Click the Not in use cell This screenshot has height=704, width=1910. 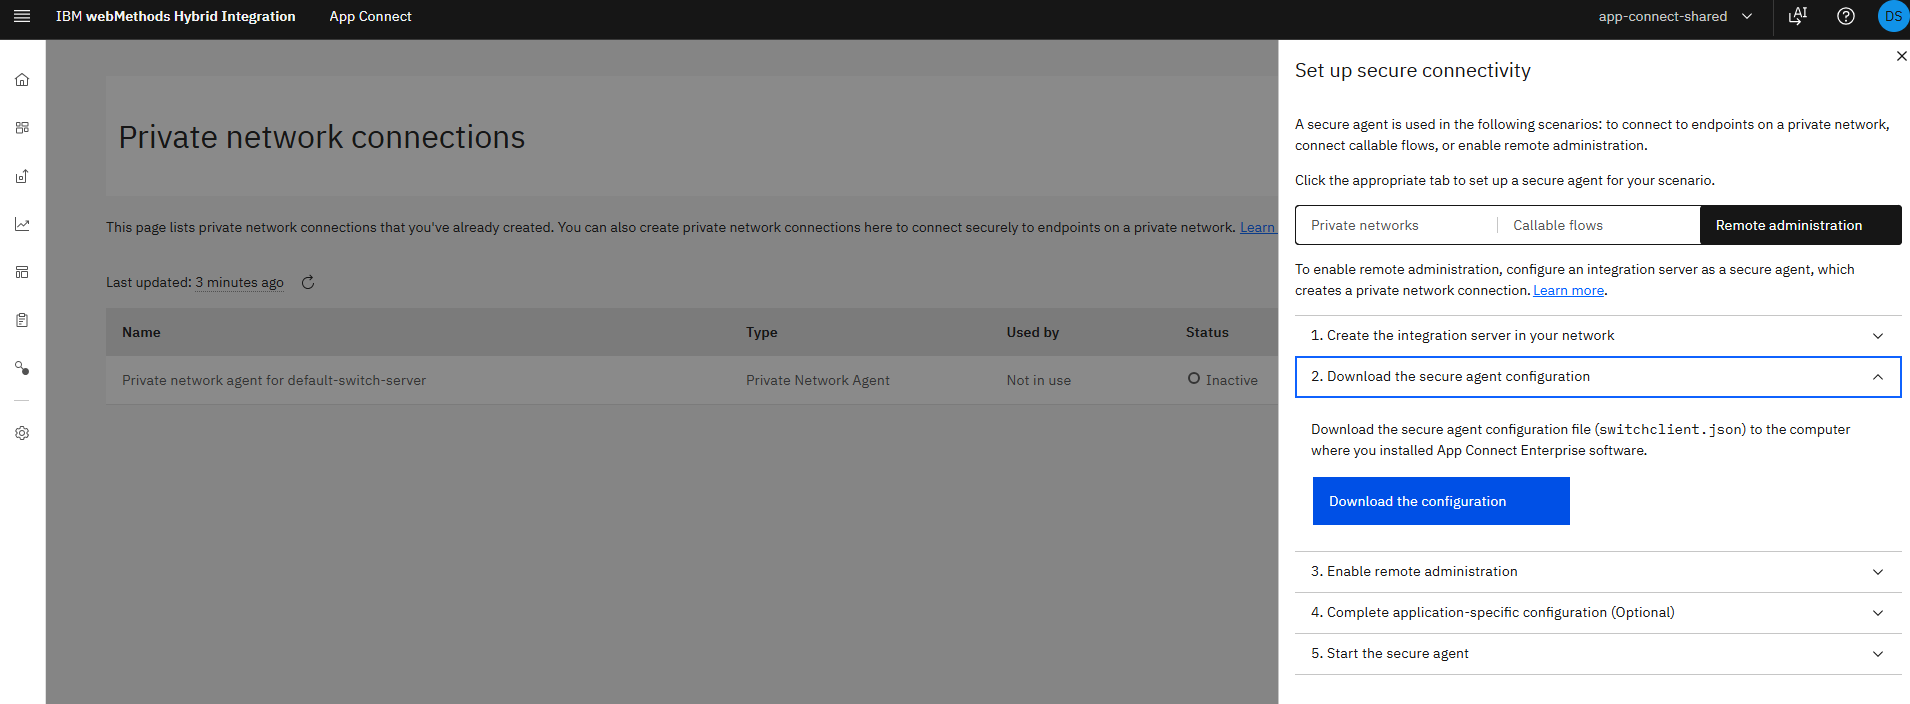click(1038, 380)
